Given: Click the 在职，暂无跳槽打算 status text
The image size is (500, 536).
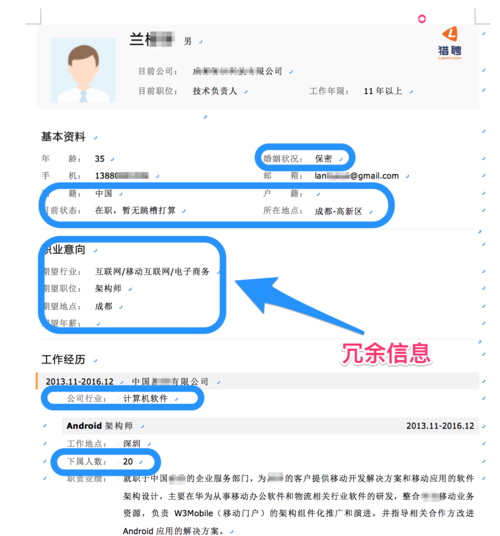Looking at the screenshot, I should pos(135,210).
